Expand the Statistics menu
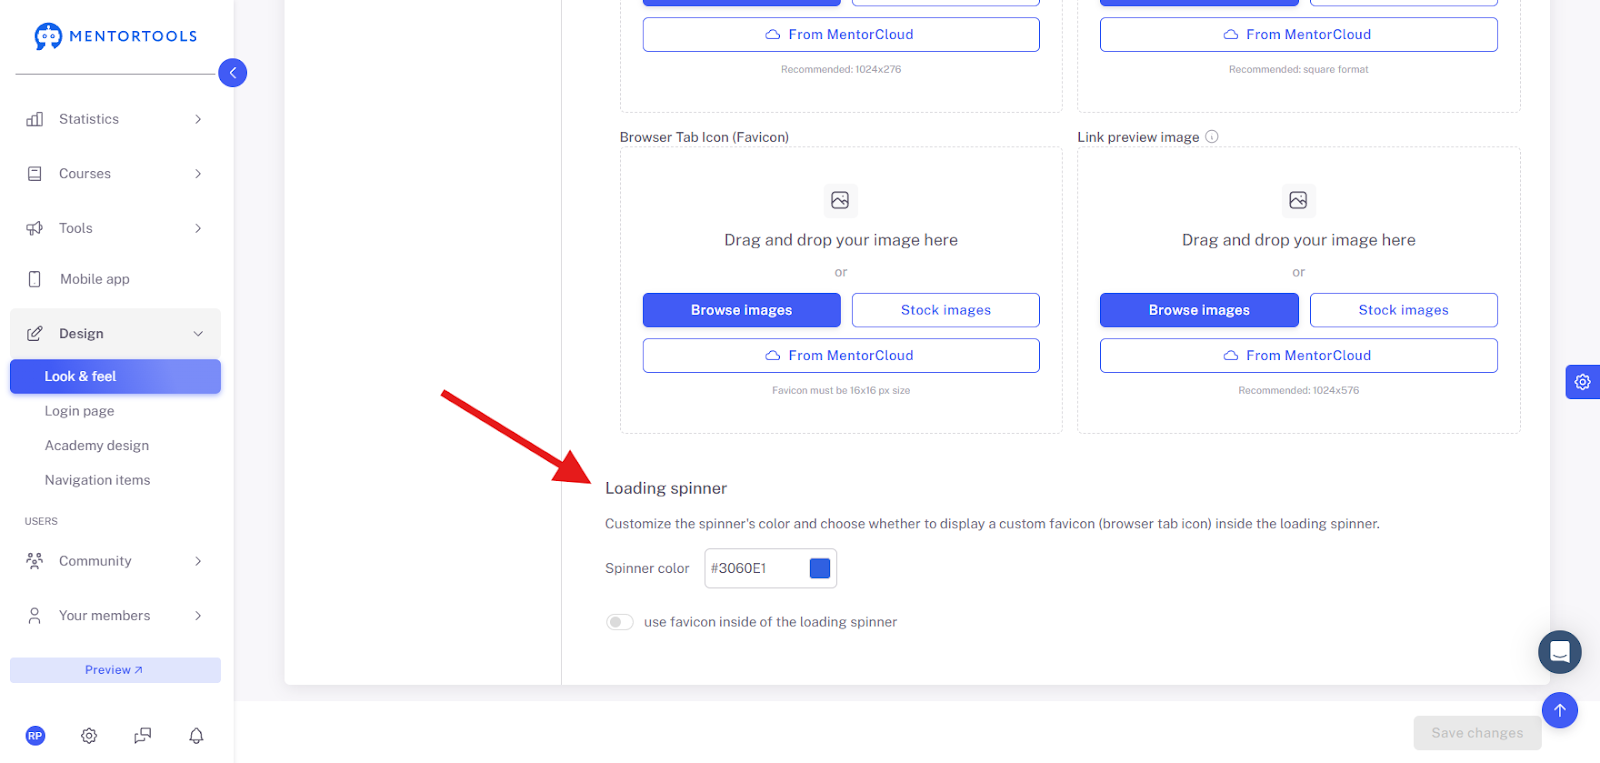Screen dimensions: 1600x763 (x=115, y=119)
